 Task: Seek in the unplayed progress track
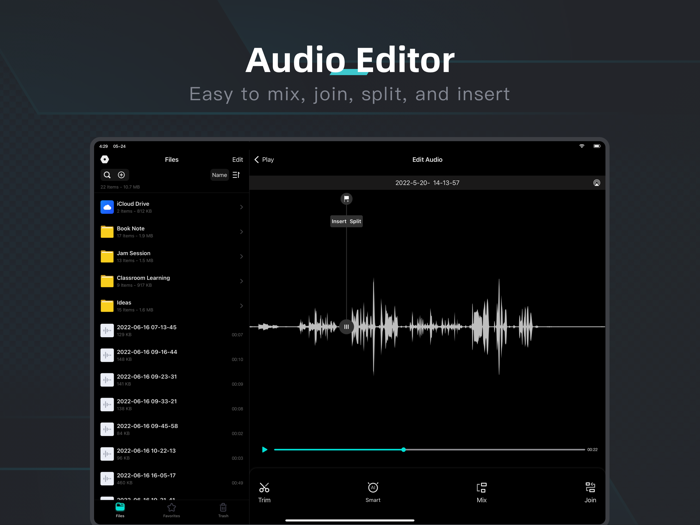494,450
